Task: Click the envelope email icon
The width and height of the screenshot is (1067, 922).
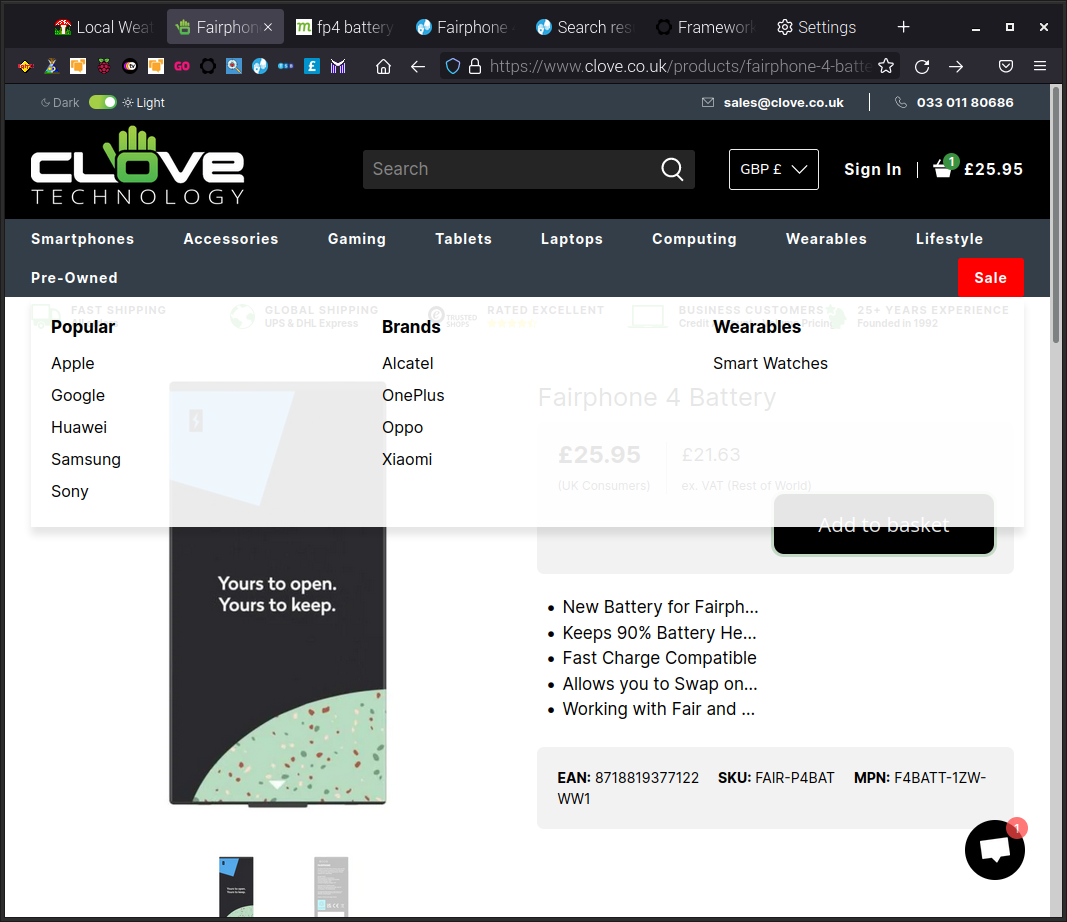Action: point(708,102)
